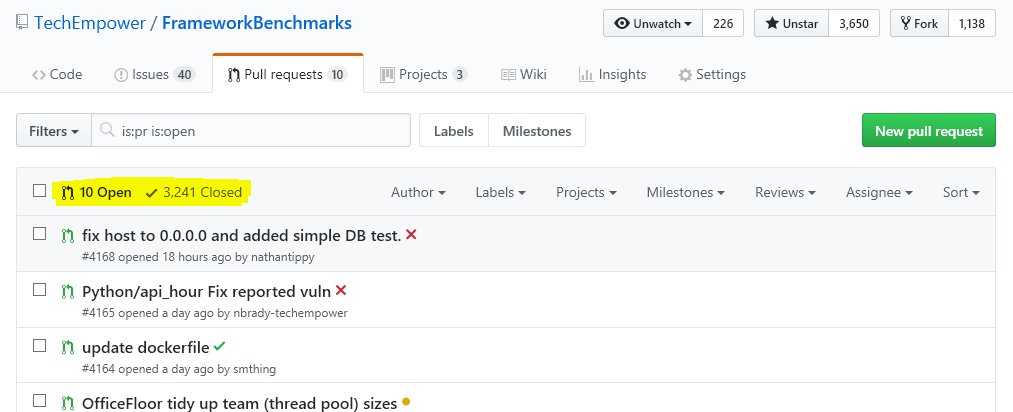
Task: Open the Assignee filter dropdown
Action: pyautogui.click(x=879, y=192)
